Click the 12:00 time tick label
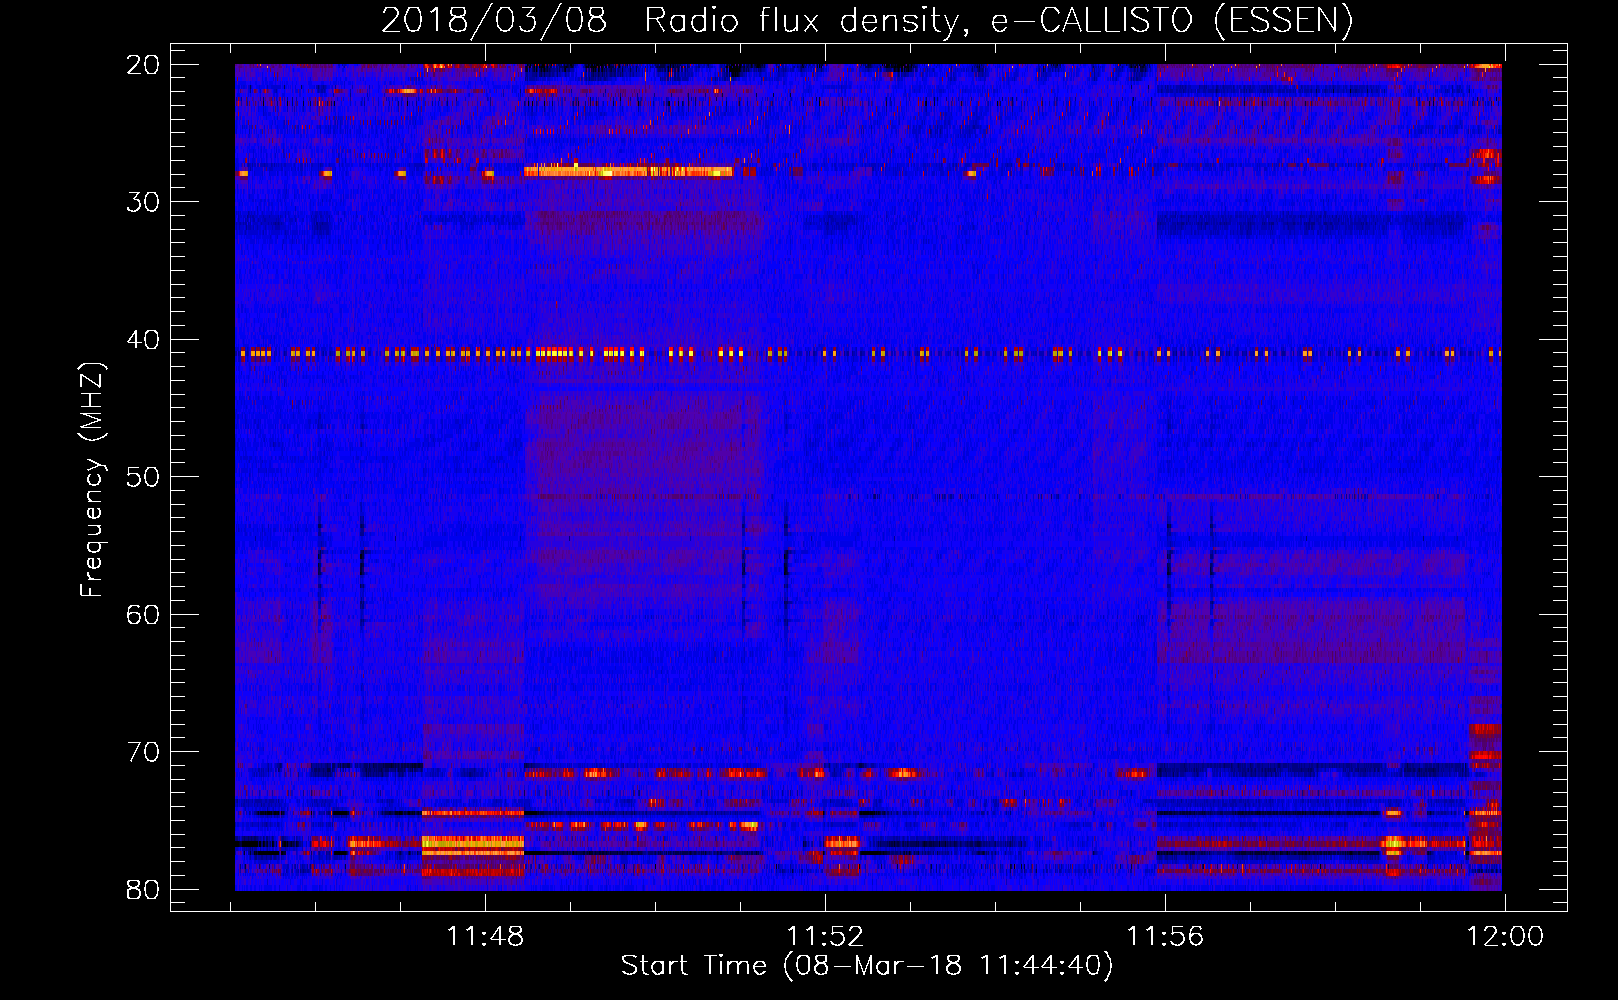 click(1505, 937)
